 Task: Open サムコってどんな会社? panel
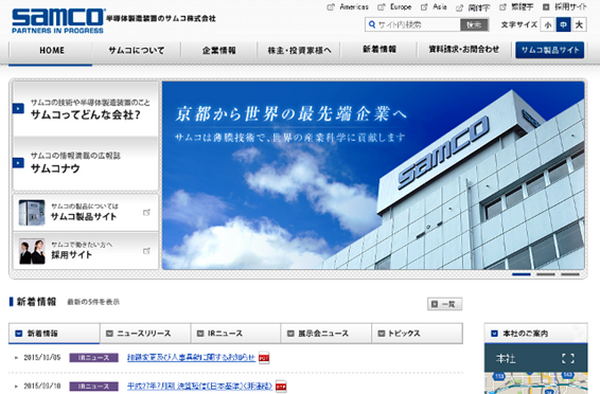86,109
